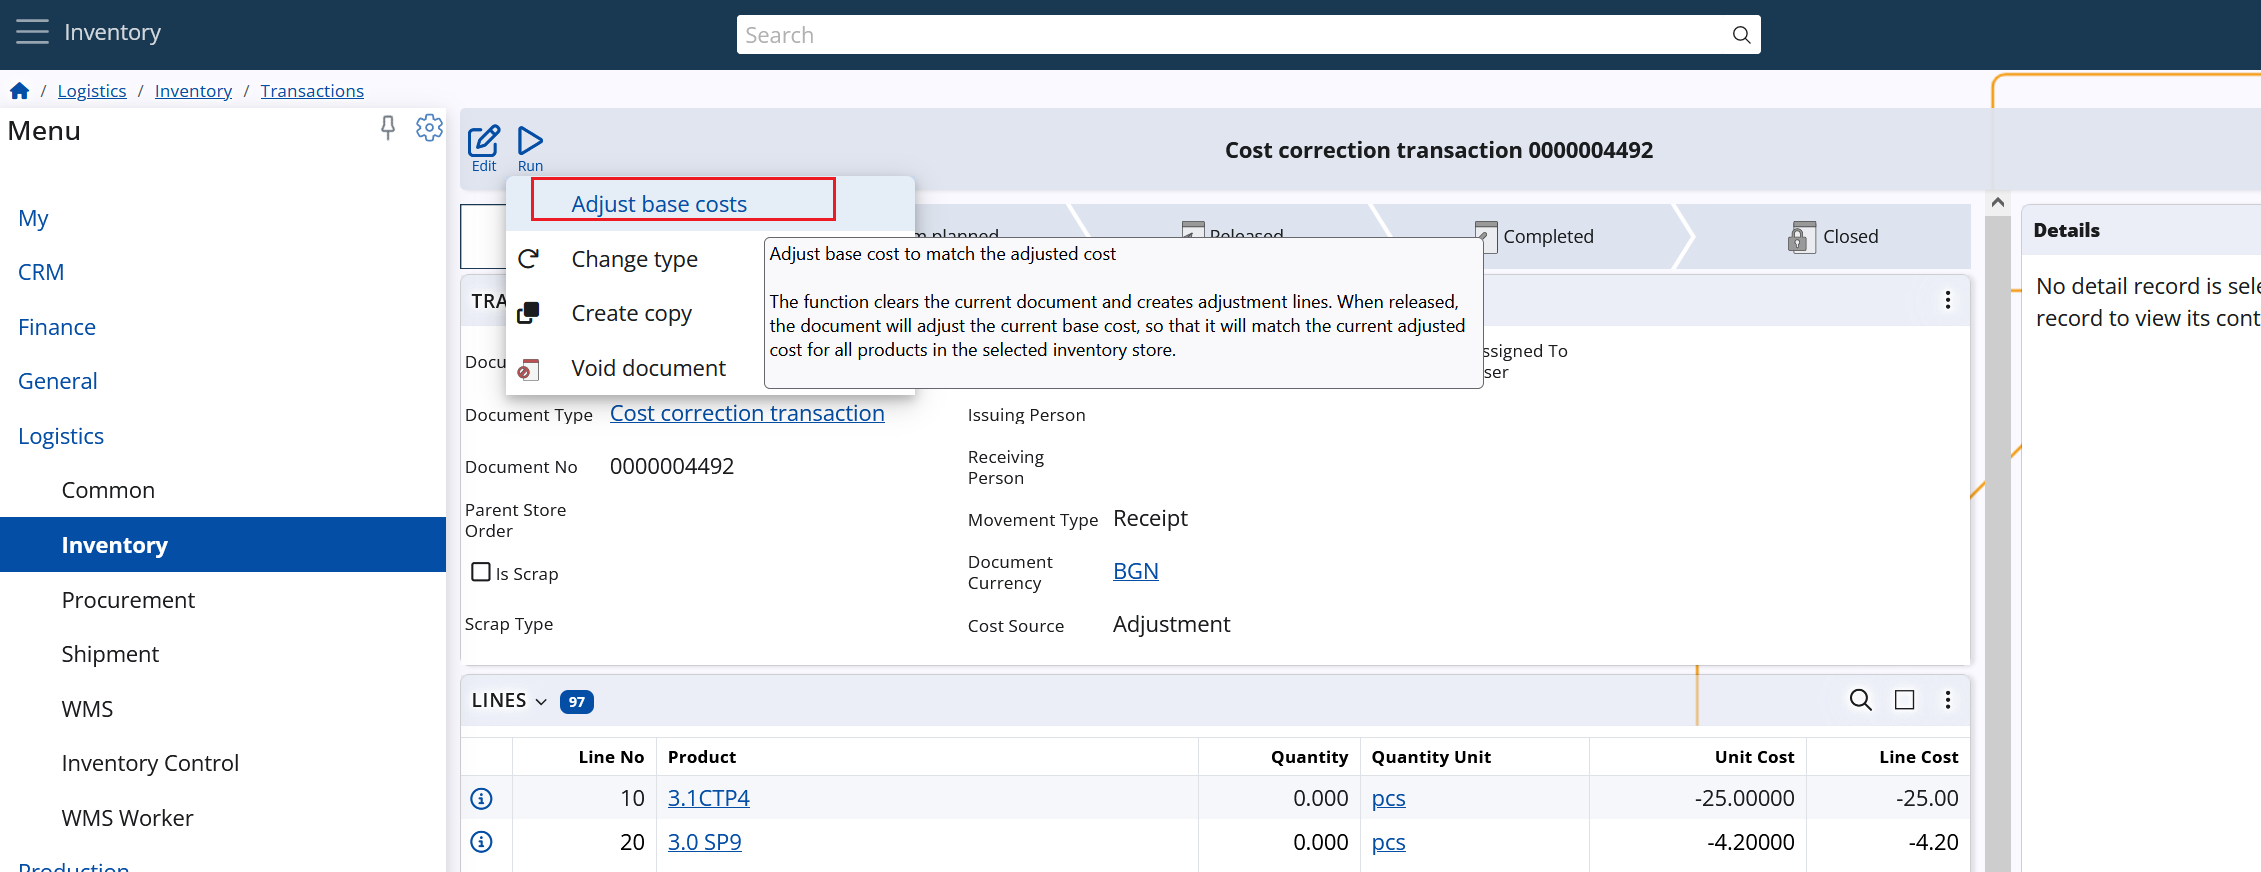Click the scroll-up arrow of form scrollbar
This screenshot has height=872, width=2261.
coord(1997,202)
